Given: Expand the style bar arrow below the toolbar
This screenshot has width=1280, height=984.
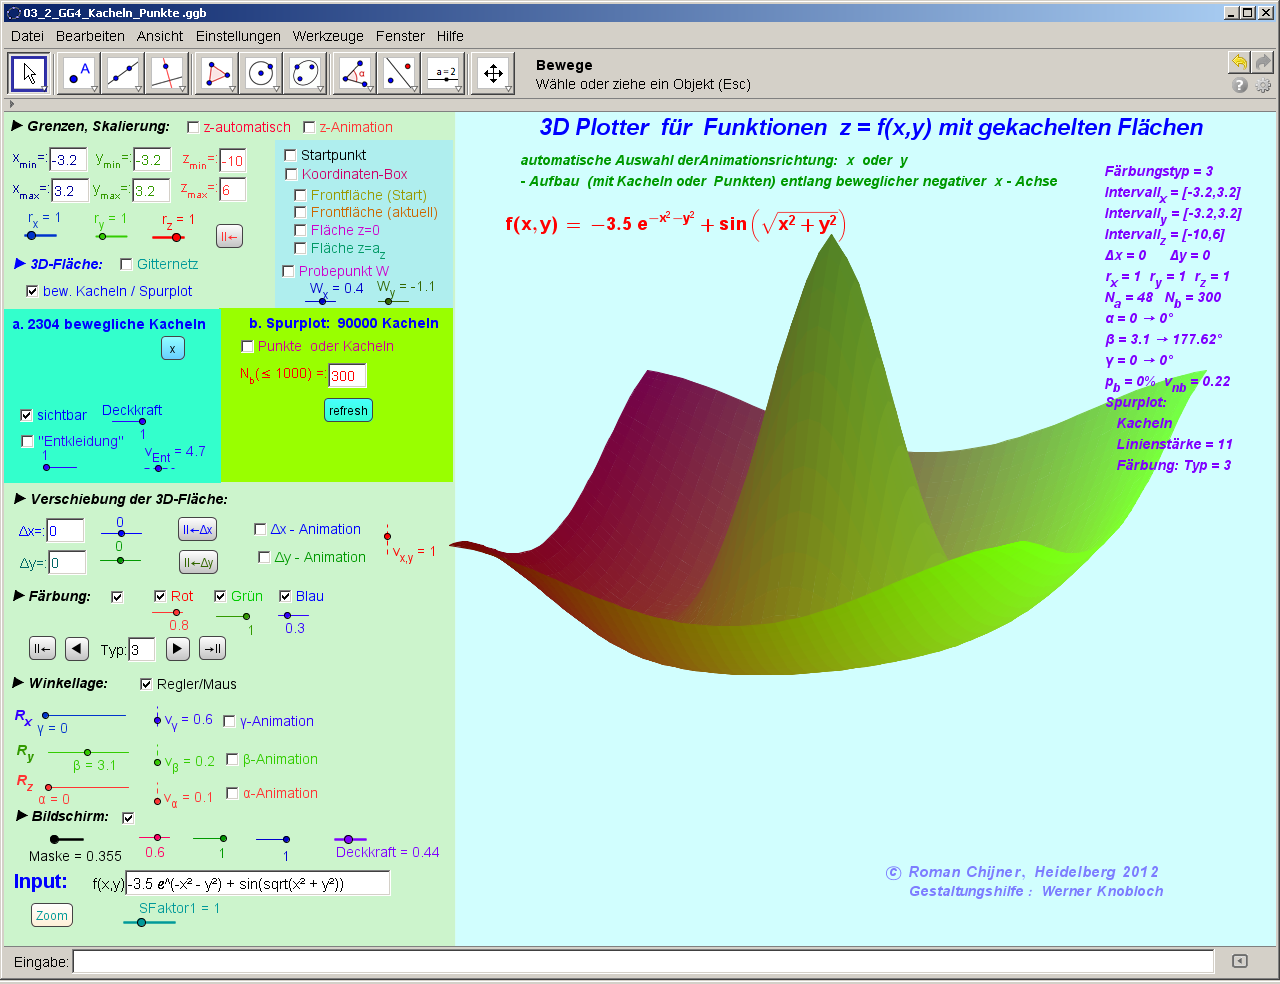Looking at the screenshot, I should coord(12,104).
